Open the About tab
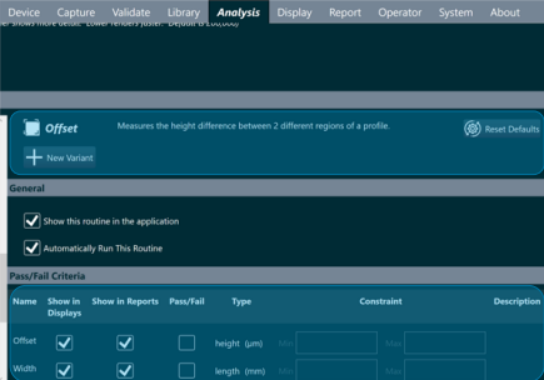544x380 pixels. (x=505, y=12)
